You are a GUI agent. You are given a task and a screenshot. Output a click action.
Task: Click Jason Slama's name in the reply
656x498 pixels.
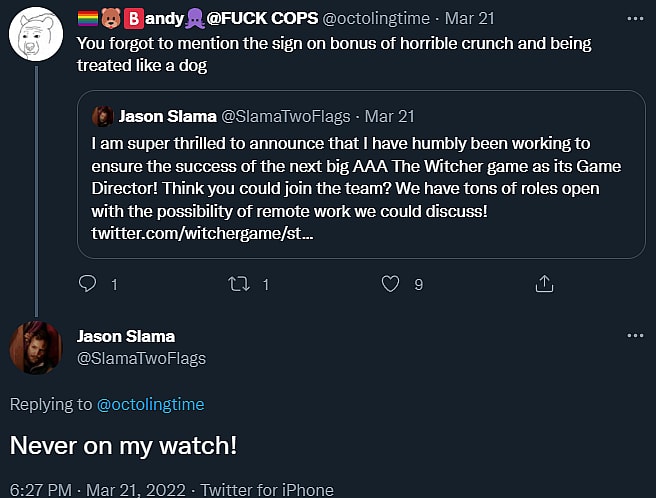click(126, 336)
